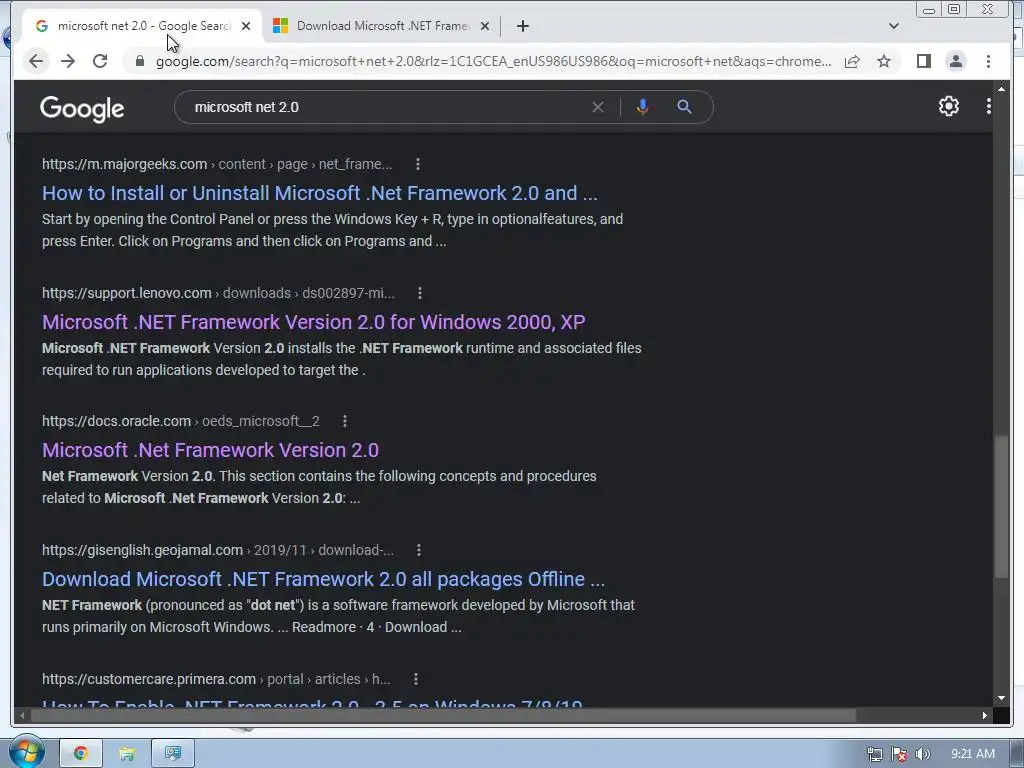
Task: Reload the current page
Action: [100, 61]
